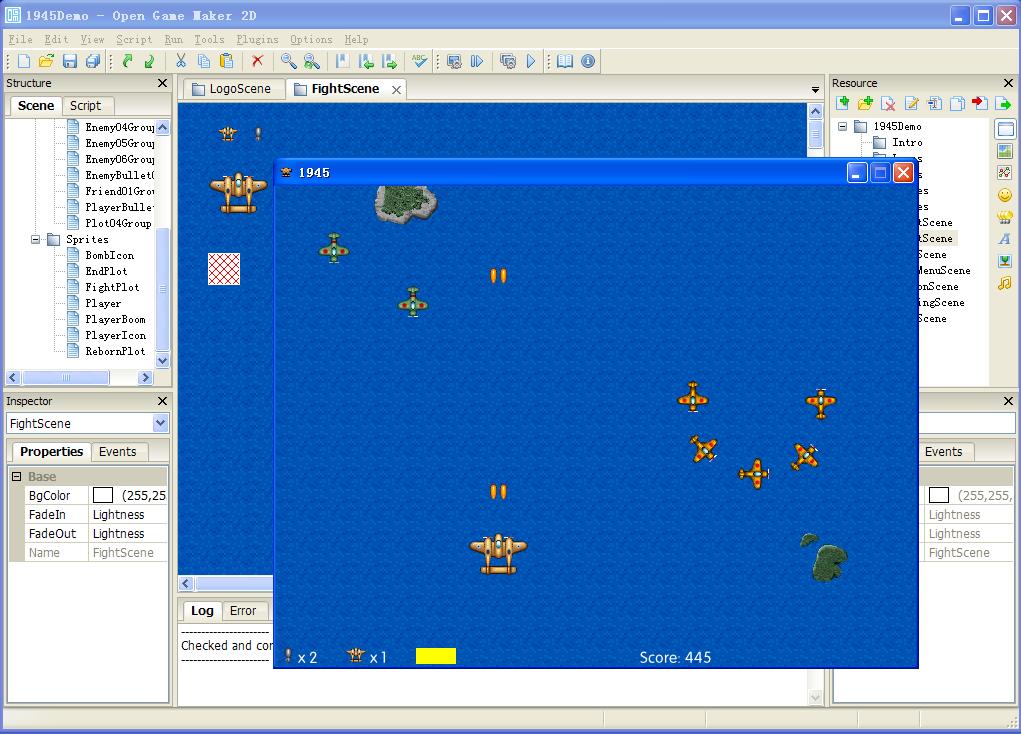
Task: Switch to the Error tab
Action: coord(243,611)
